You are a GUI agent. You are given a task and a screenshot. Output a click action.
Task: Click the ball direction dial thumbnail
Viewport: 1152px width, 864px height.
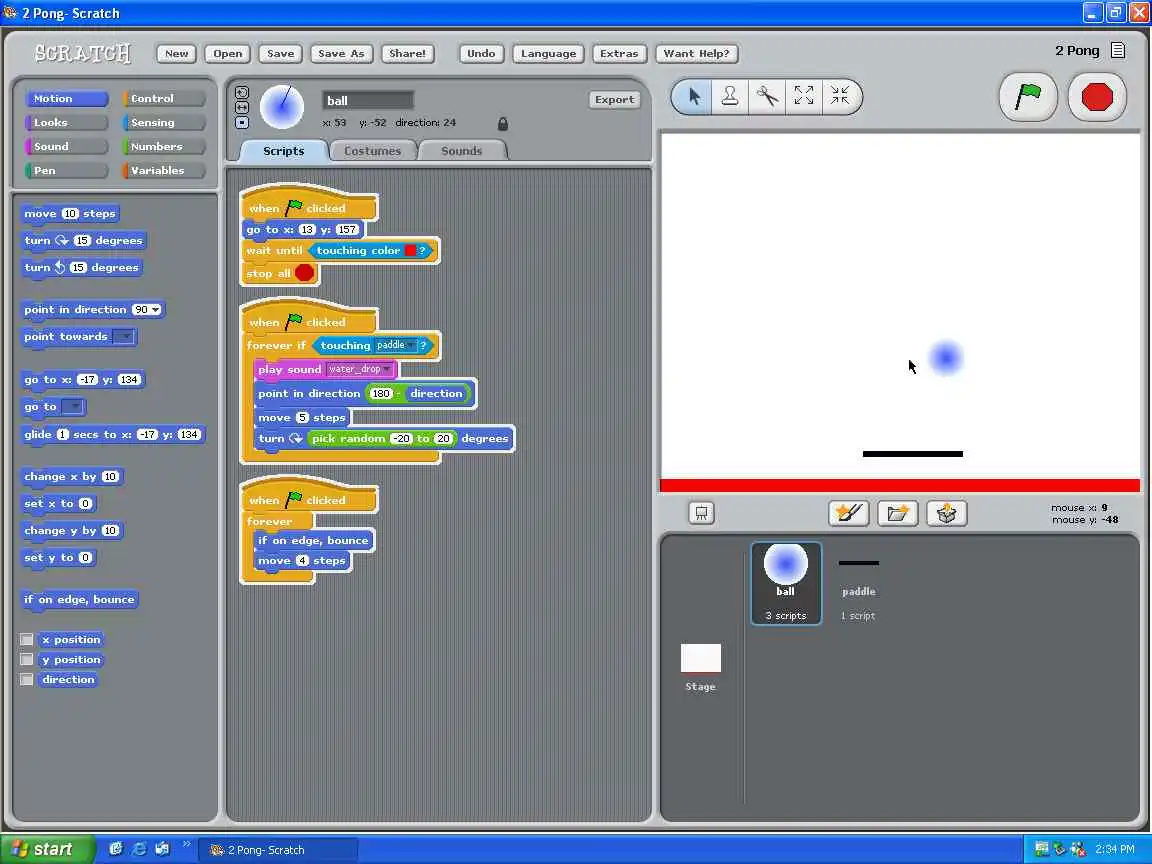[282, 107]
